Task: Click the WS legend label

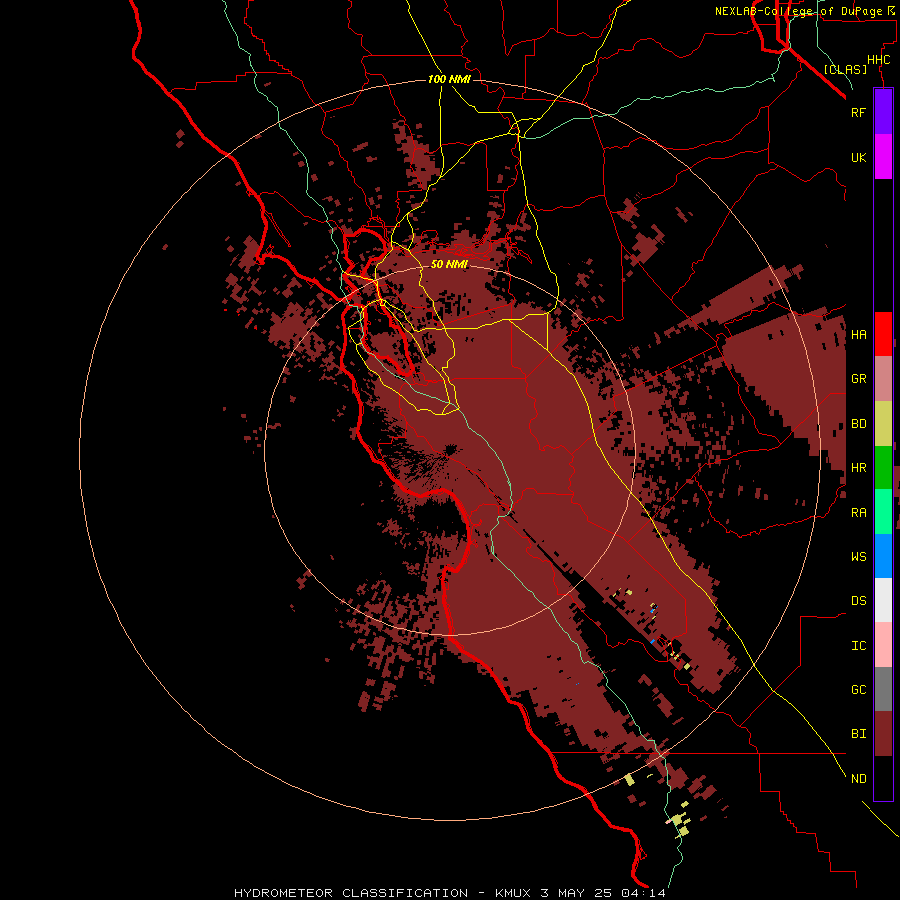Action: (x=858, y=557)
